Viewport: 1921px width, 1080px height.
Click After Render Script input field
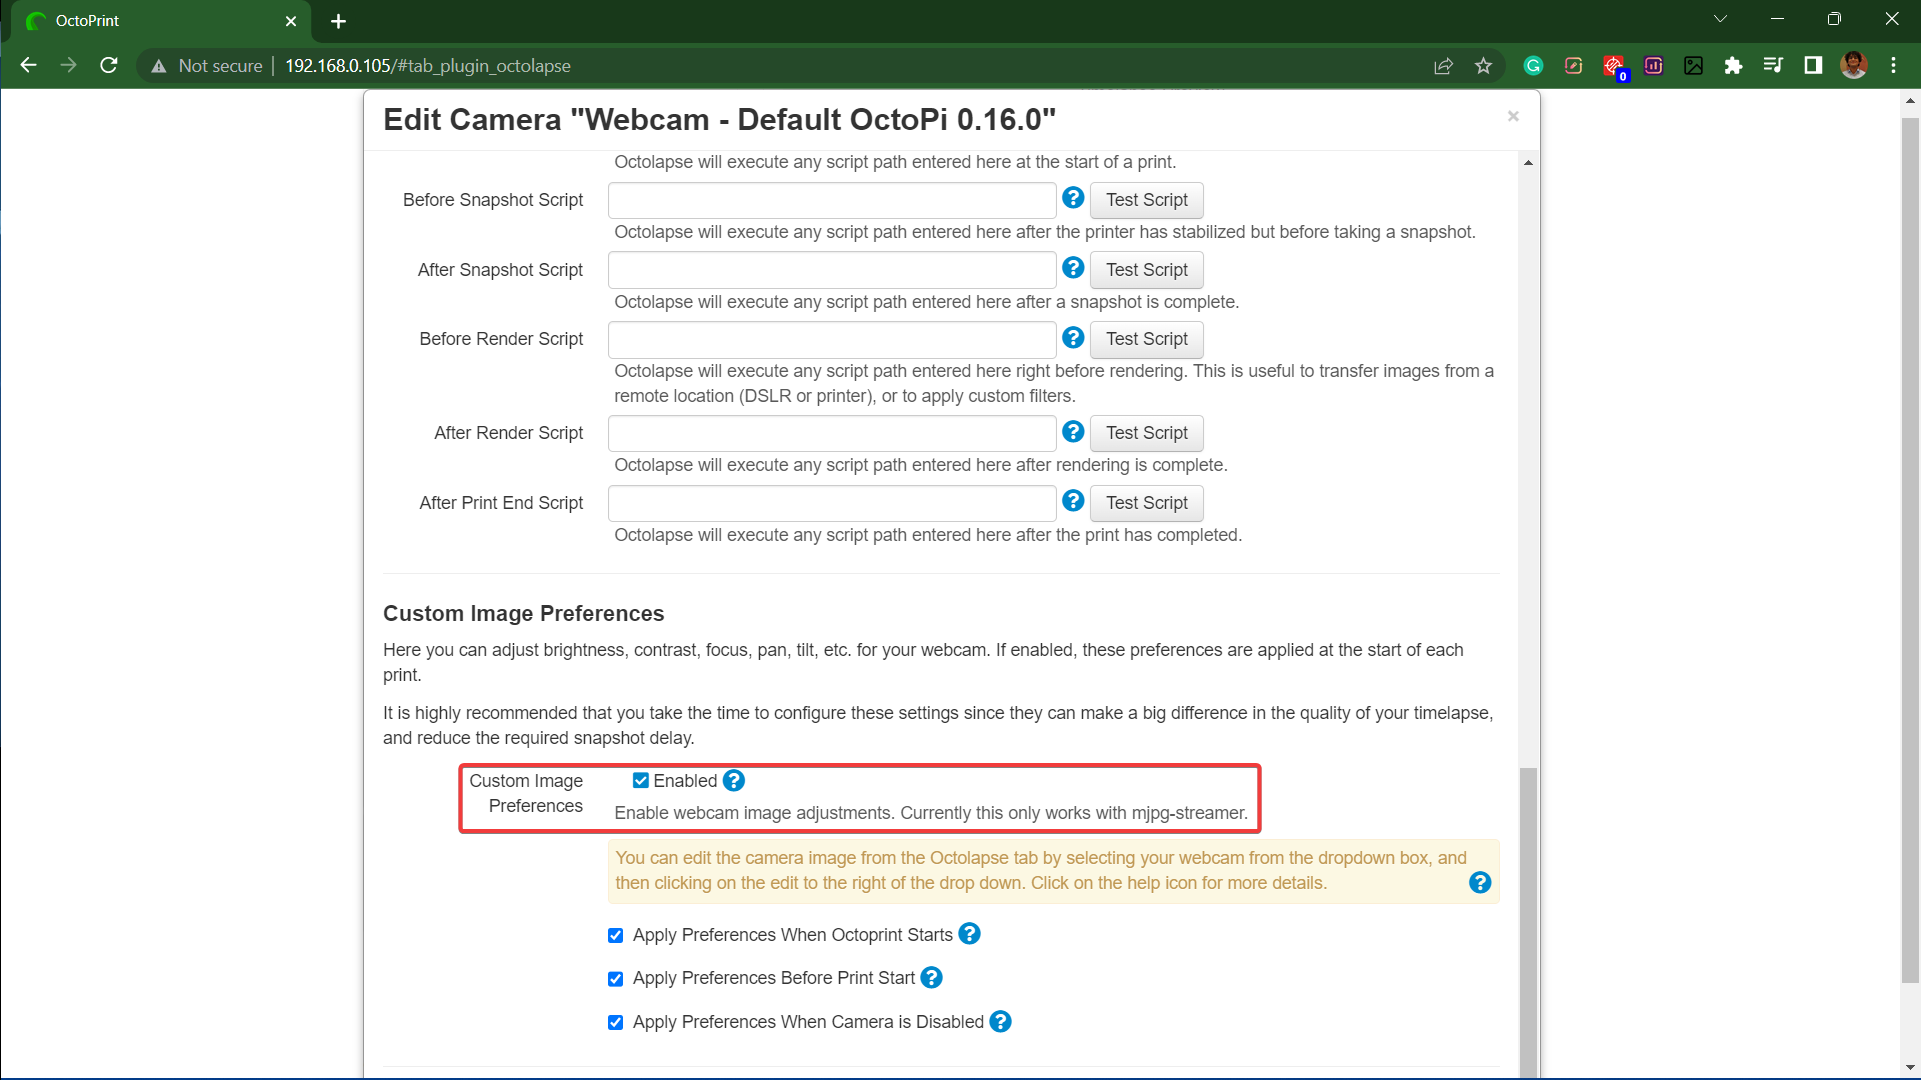pyautogui.click(x=832, y=433)
